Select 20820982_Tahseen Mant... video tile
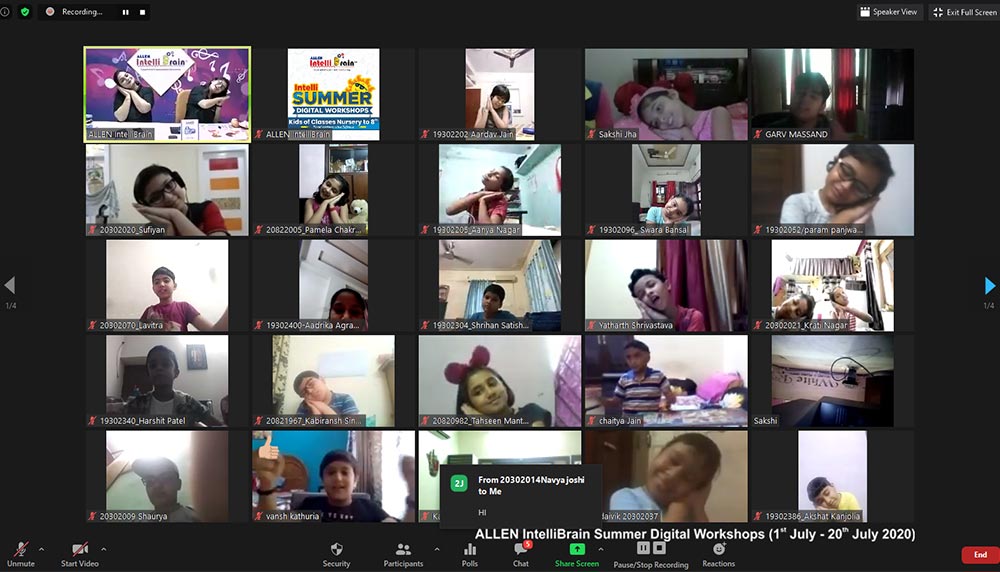Image resolution: width=1000 pixels, height=572 pixels. pos(500,381)
